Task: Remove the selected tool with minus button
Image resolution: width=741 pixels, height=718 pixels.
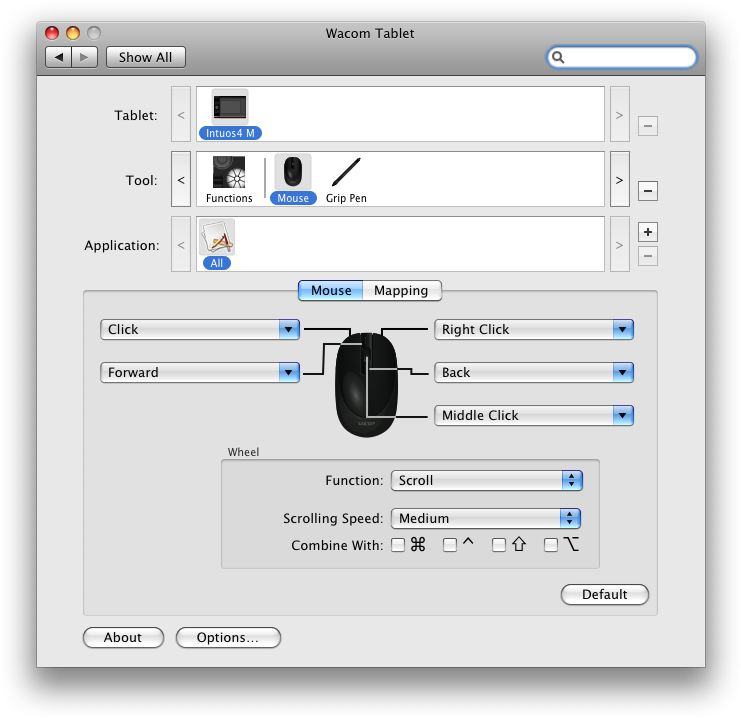Action: coord(648,191)
